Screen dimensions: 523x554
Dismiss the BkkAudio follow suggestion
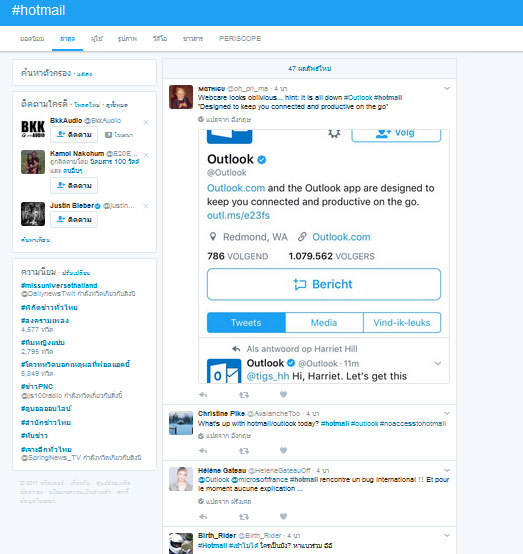click(x=146, y=122)
